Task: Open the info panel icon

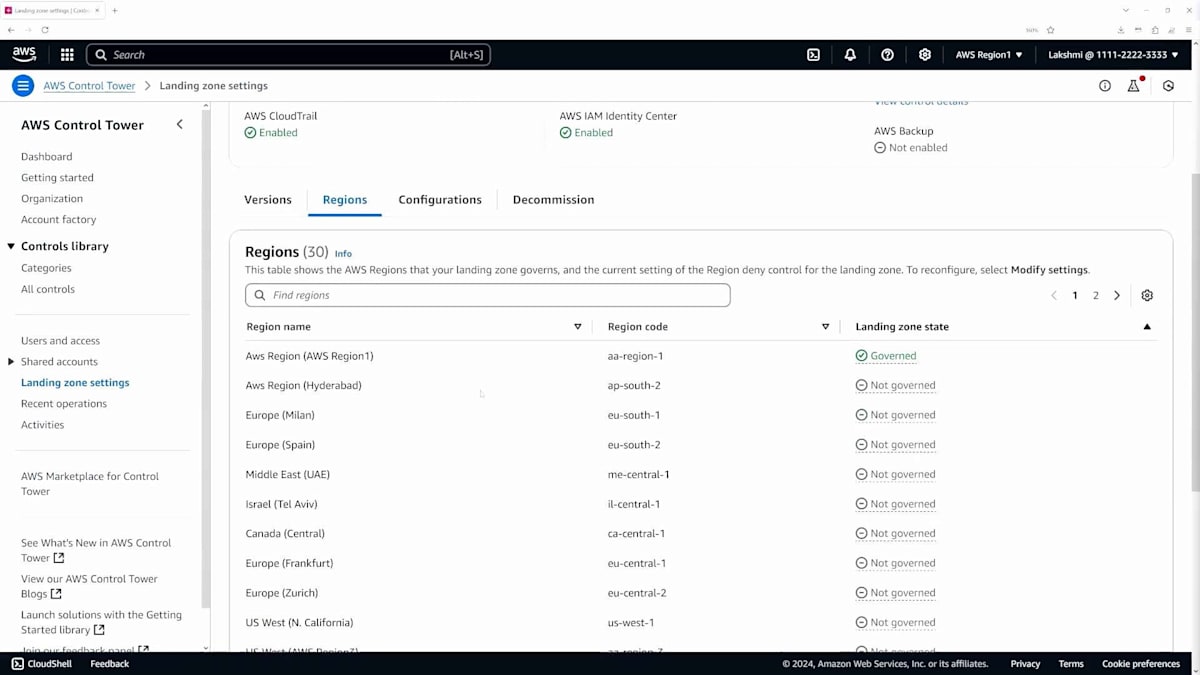Action: point(1105,86)
